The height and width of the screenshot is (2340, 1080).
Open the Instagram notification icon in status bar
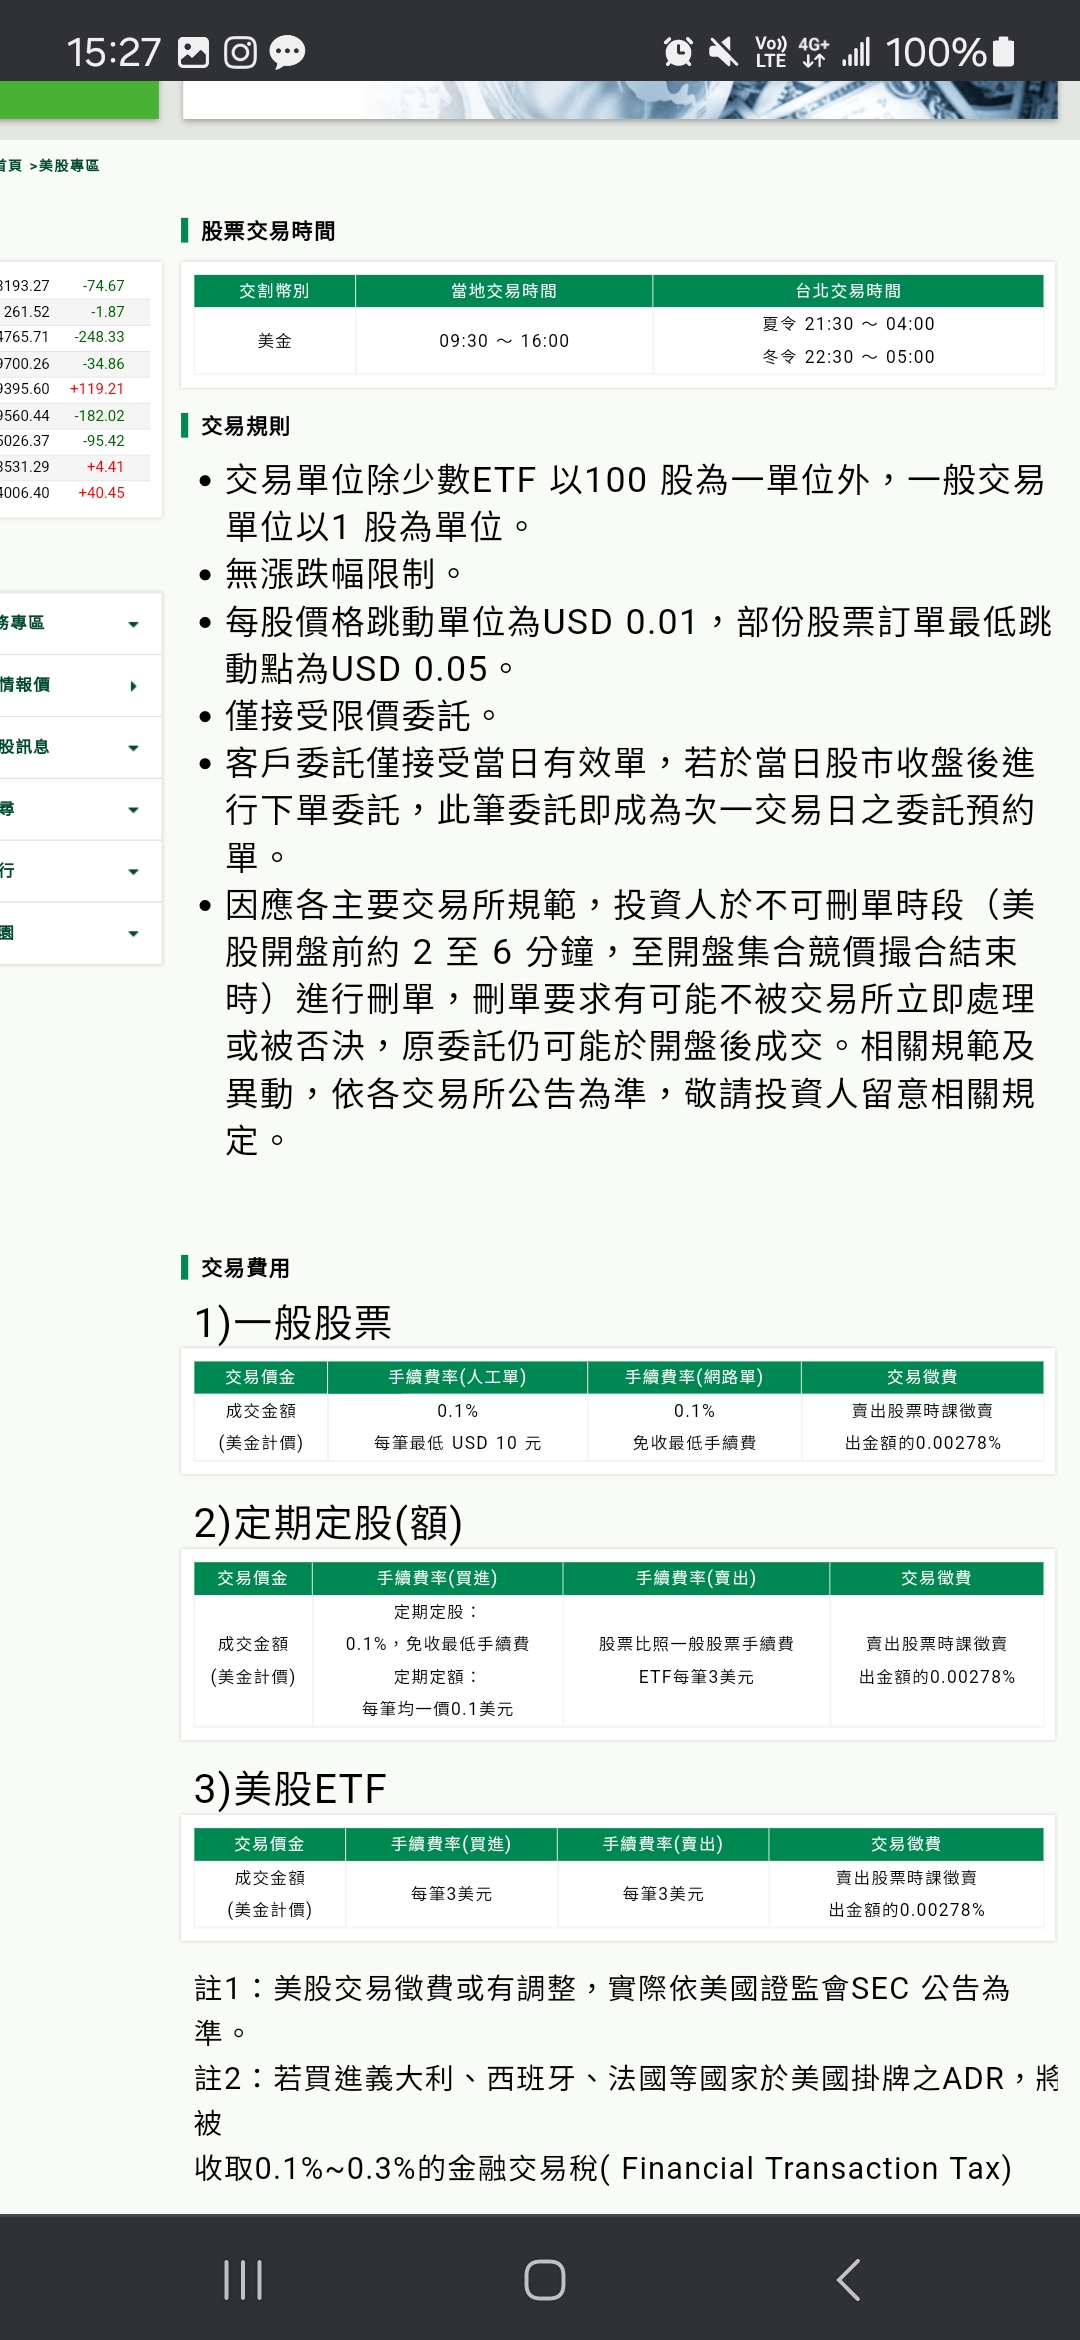pyautogui.click(x=240, y=52)
